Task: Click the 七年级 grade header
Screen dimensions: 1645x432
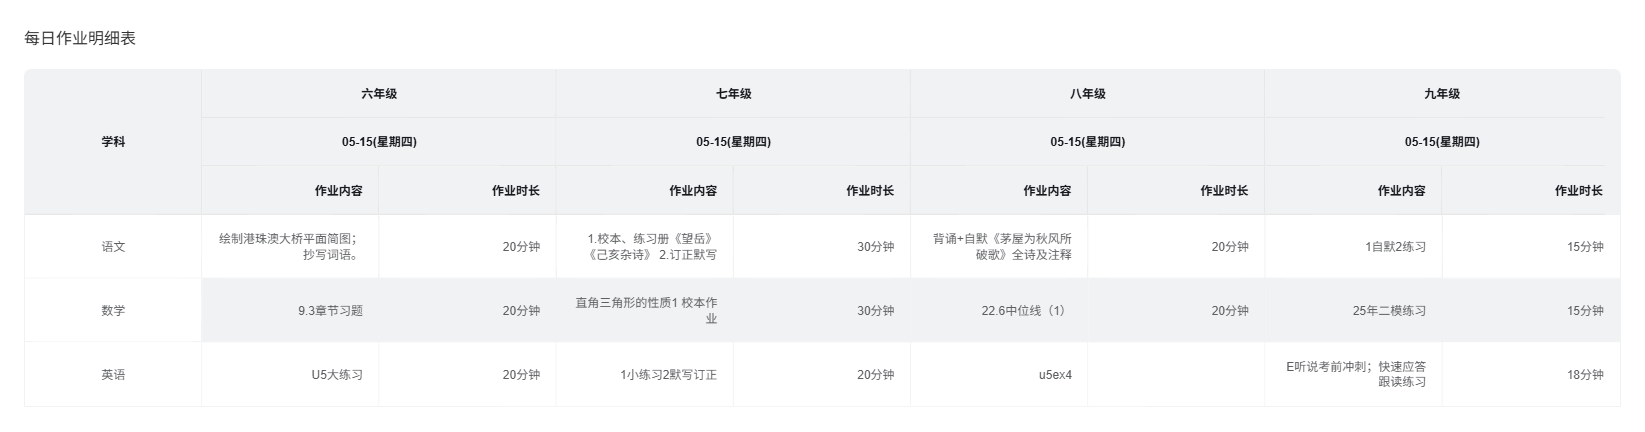Action: point(733,94)
